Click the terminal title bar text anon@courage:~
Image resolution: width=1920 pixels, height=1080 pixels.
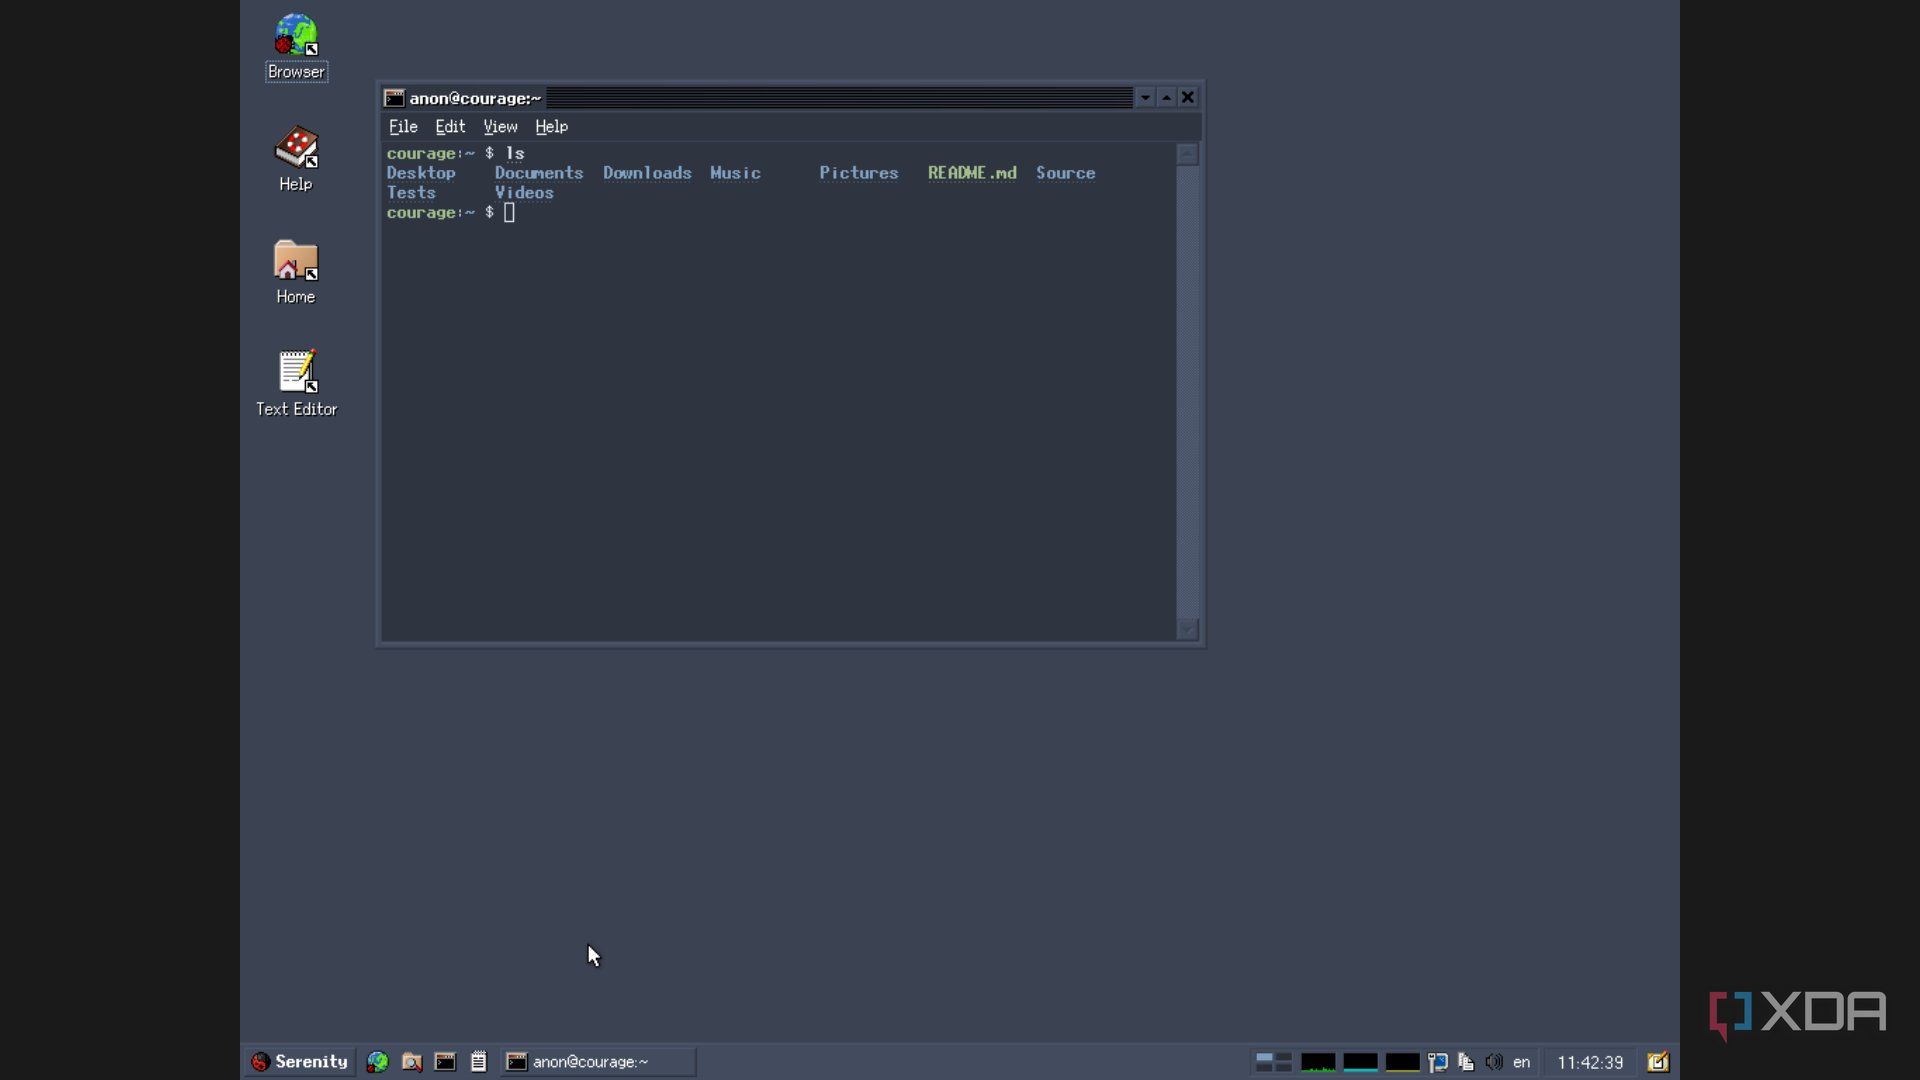click(x=475, y=98)
